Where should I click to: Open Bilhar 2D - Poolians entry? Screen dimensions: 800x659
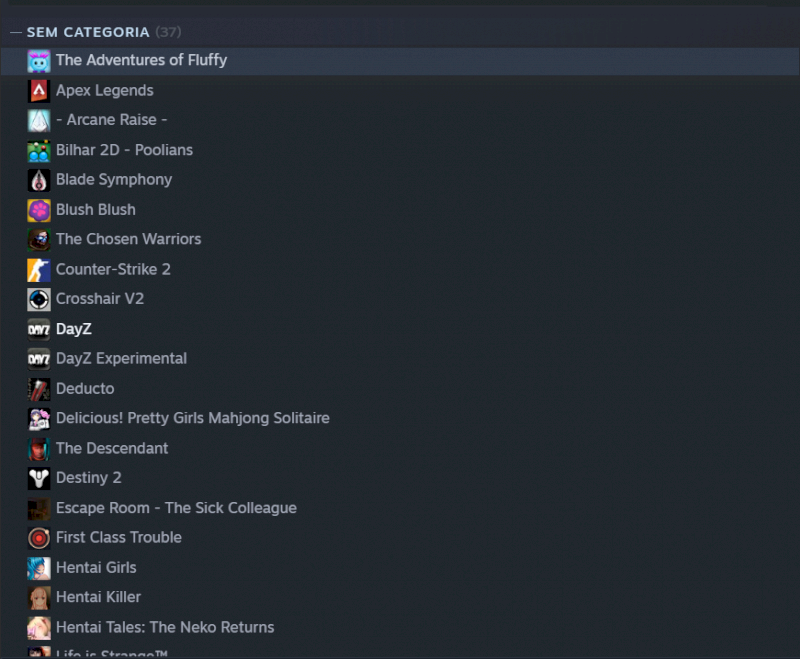[x=124, y=150]
